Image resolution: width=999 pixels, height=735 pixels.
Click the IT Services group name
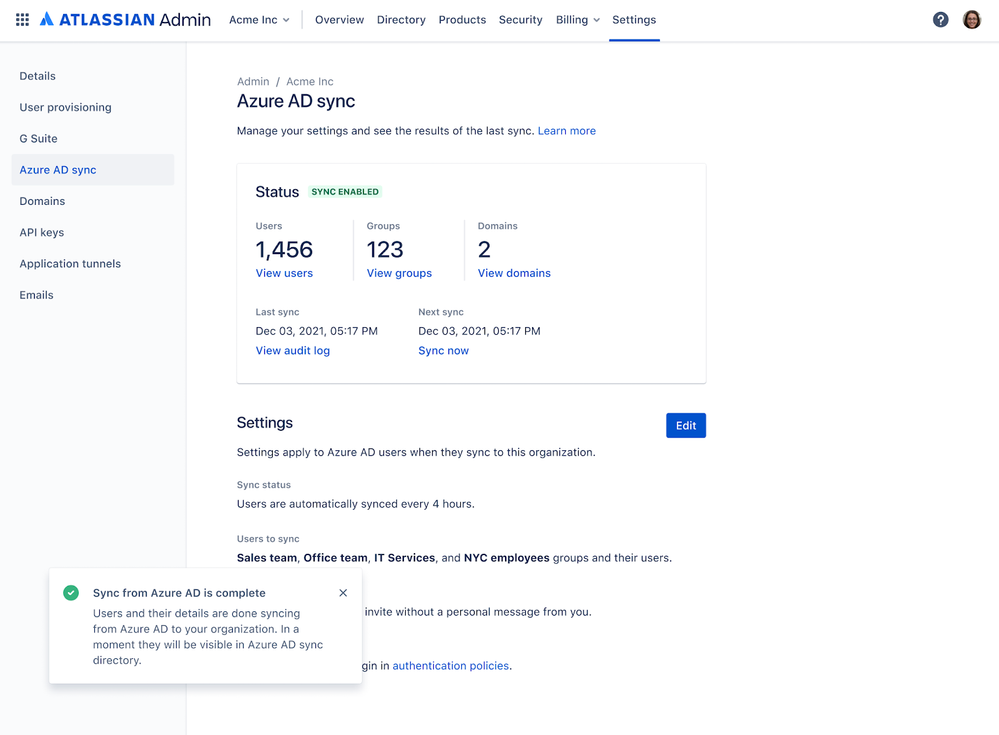[x=405, y=558]
